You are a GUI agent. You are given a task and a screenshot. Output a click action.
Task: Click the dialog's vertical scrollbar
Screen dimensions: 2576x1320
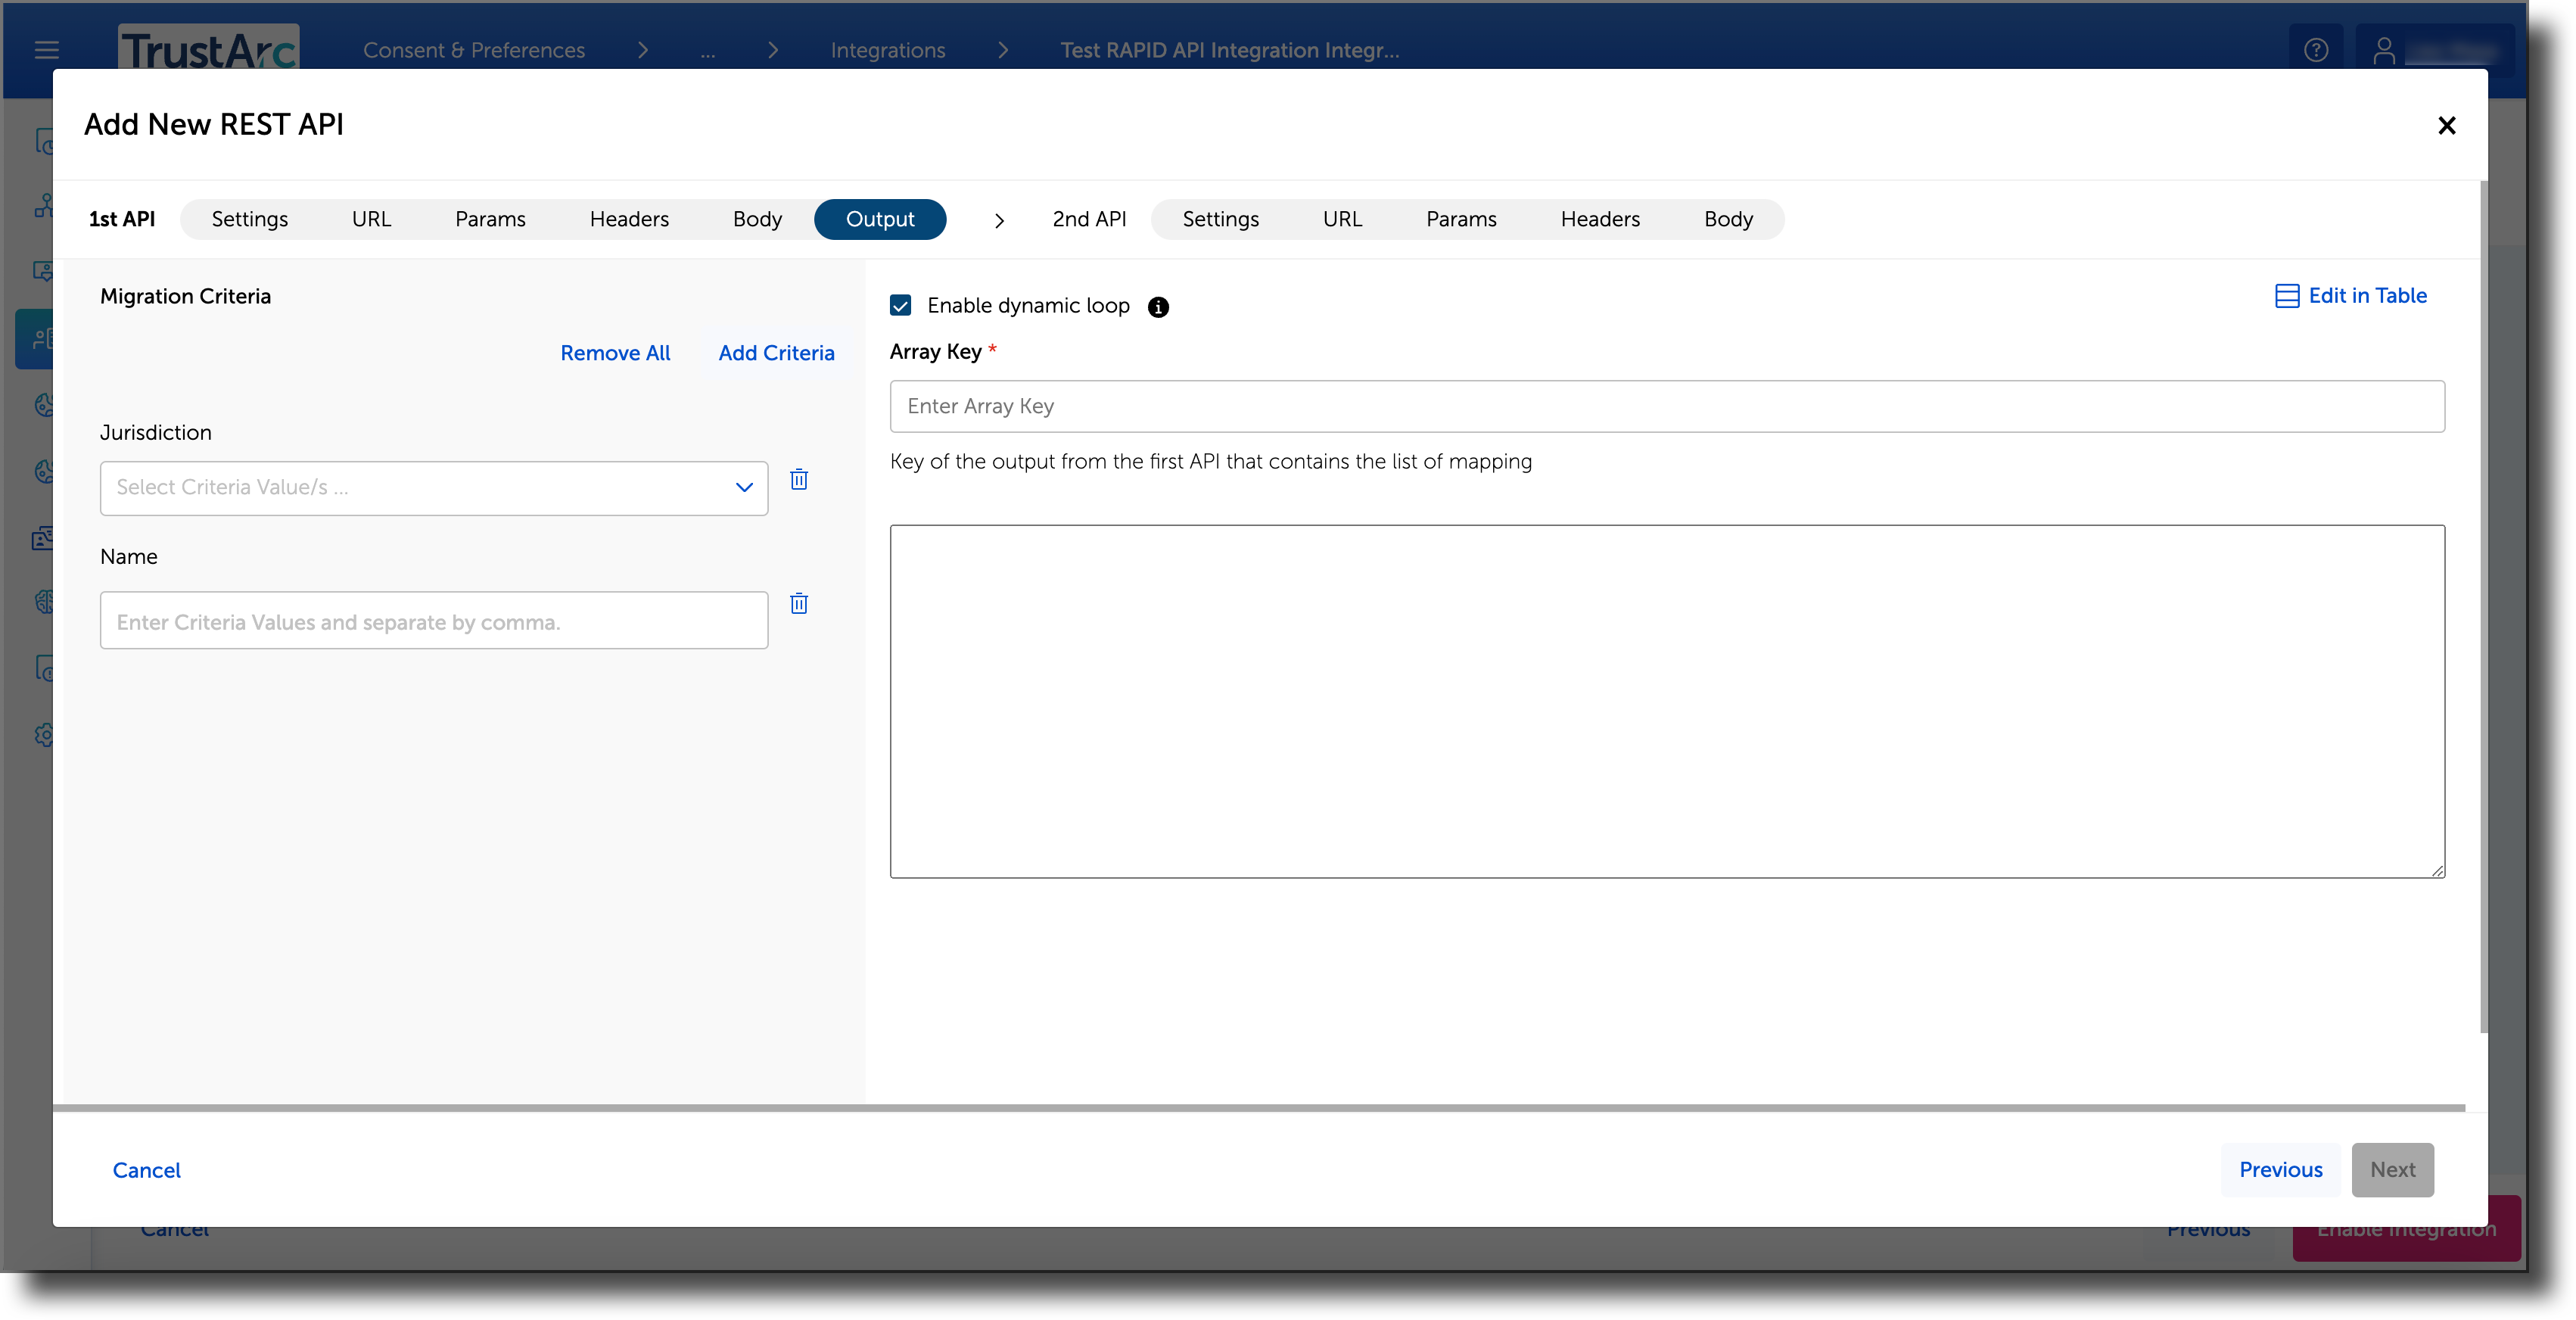(2483, 607)
